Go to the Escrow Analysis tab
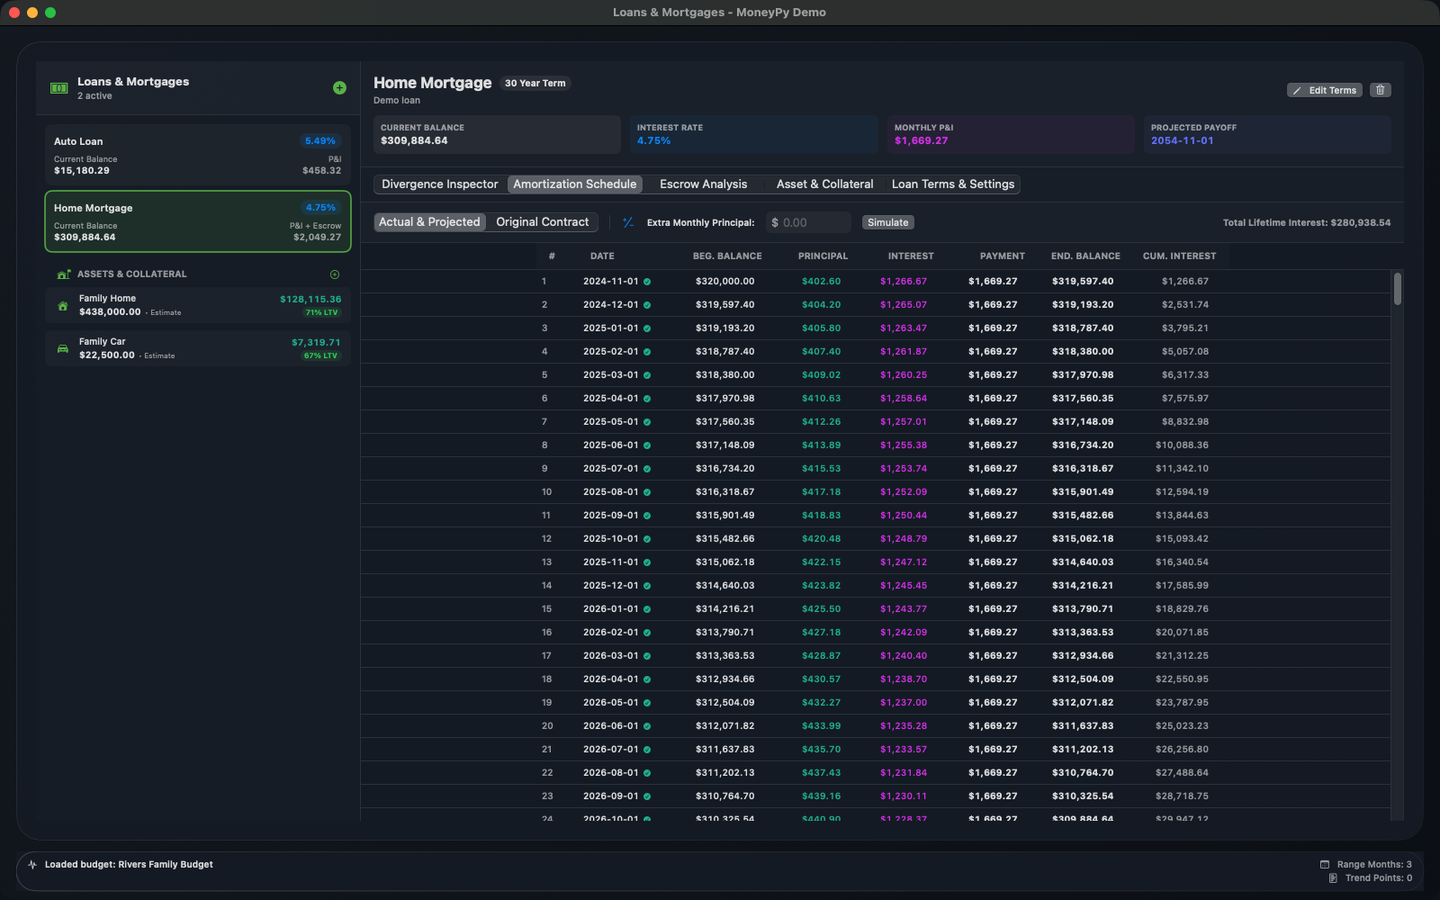This screenshot has width=1440, height=900. pyautogui.click(x=703, y=184)
